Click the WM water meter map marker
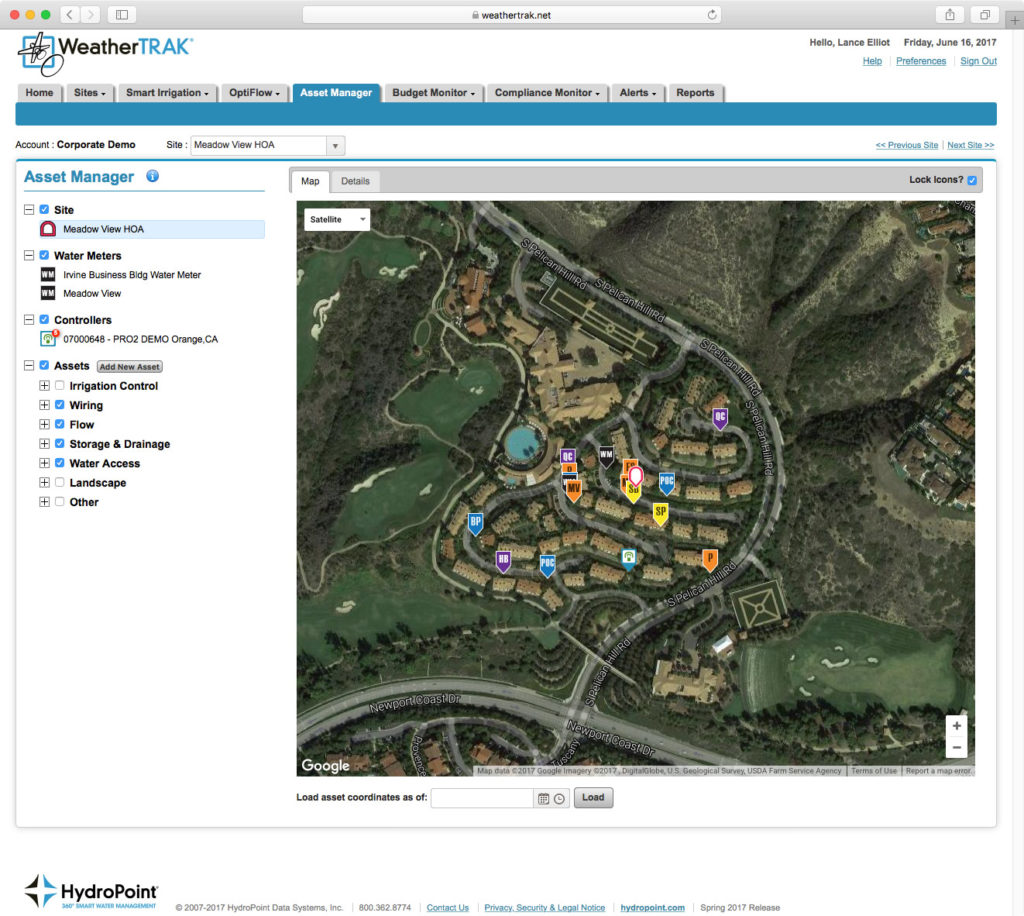Screen dimensions: 1024x916 coord(607,453)
